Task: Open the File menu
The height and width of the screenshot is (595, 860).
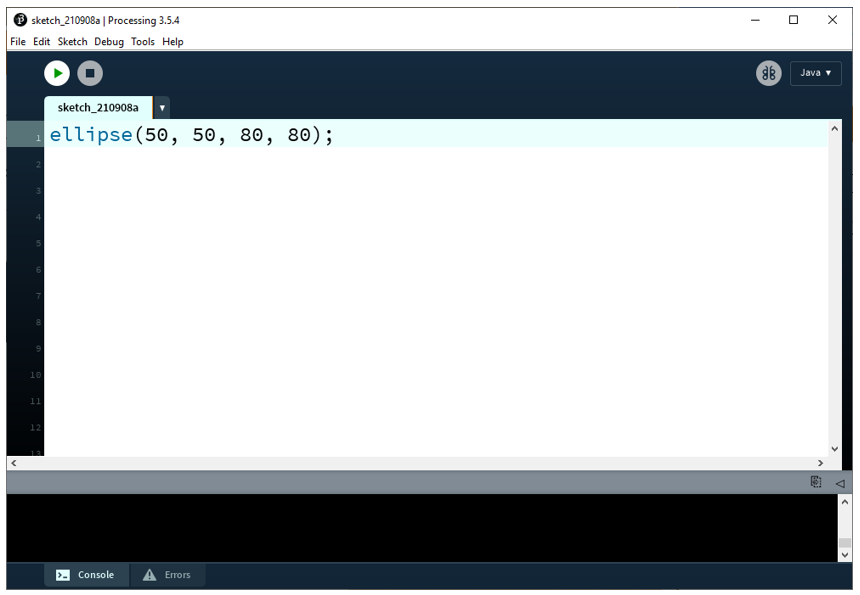Action: coord(18,42)
